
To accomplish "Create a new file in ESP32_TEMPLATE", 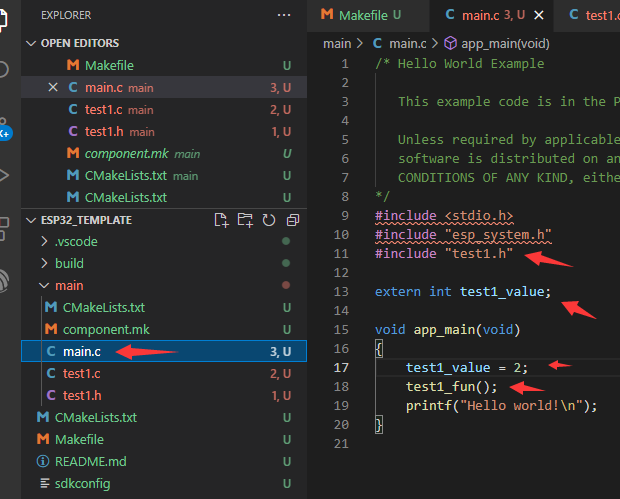I will point(221,220).
